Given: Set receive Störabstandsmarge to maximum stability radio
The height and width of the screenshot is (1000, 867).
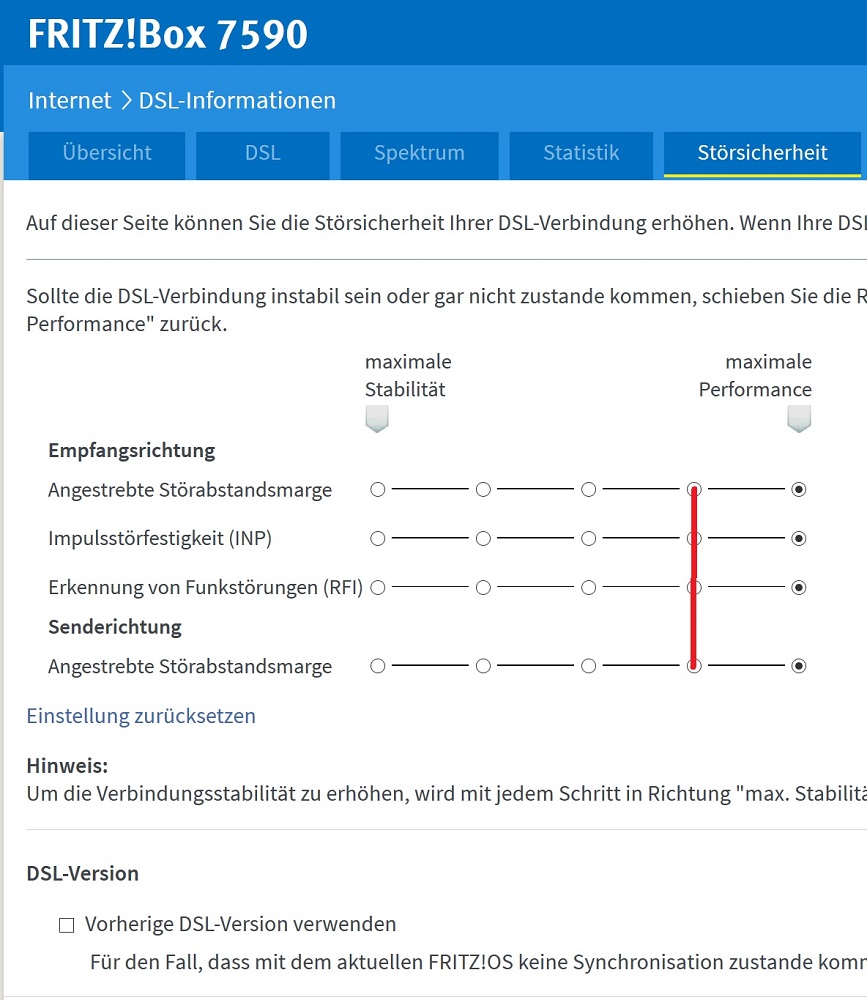Looking at the screenshot, I should coord(378,489).
